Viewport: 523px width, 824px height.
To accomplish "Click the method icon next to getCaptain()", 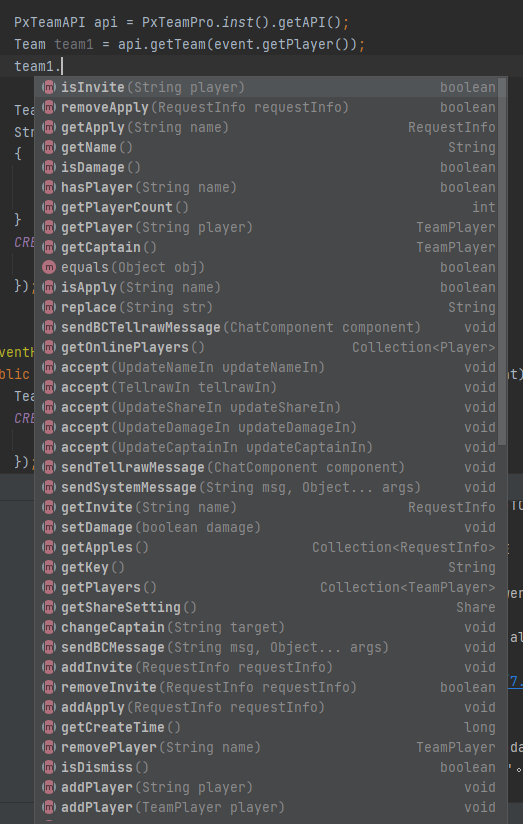I will click(x=49, y=248).
